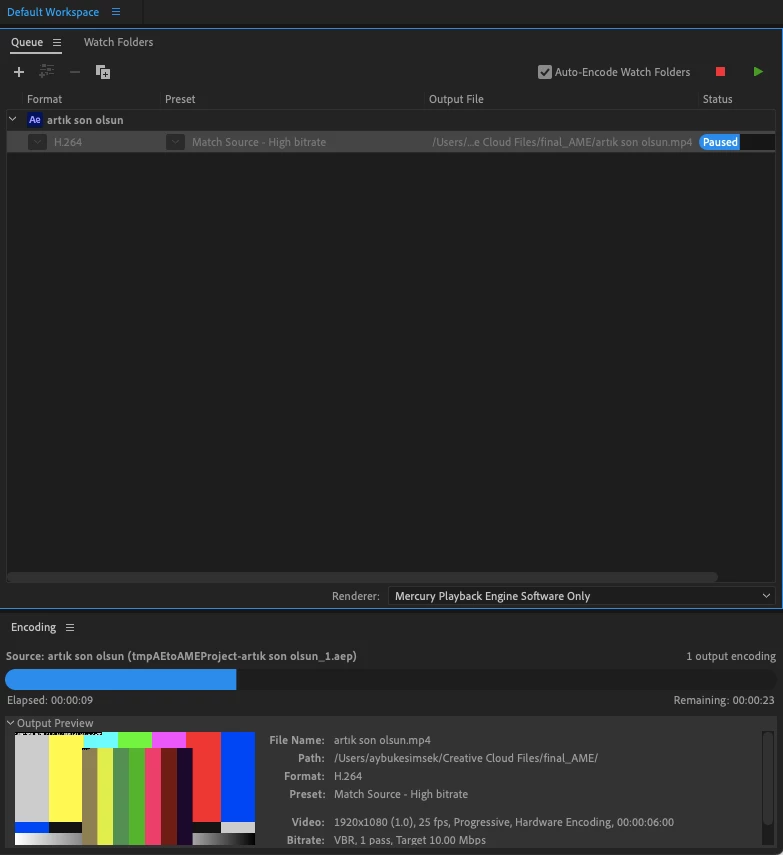Image resolution: width=783 pixels, height=855 pixels.
Task: Click the Add Output icon
Action: (x=46, y=71)
